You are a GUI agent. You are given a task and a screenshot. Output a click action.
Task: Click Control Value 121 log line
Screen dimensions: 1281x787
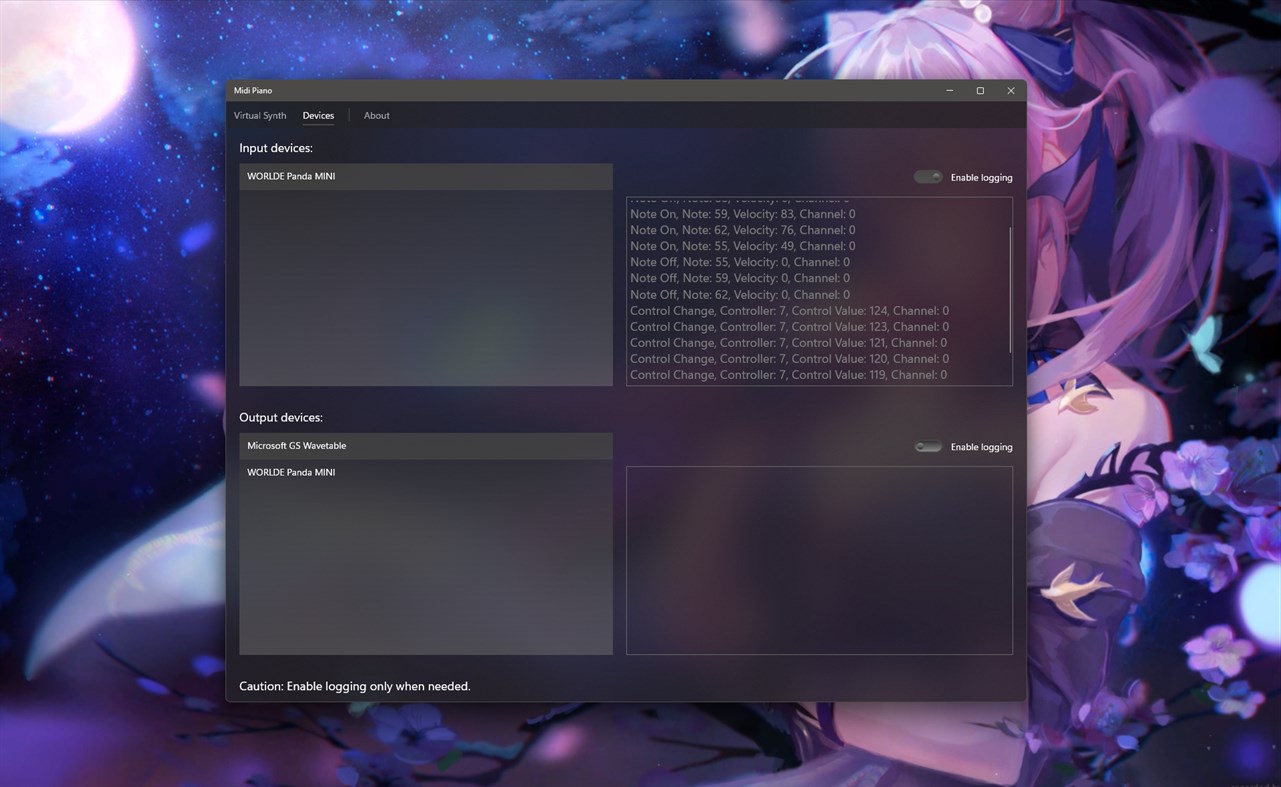pyautogui.click(x=788, y=343)
